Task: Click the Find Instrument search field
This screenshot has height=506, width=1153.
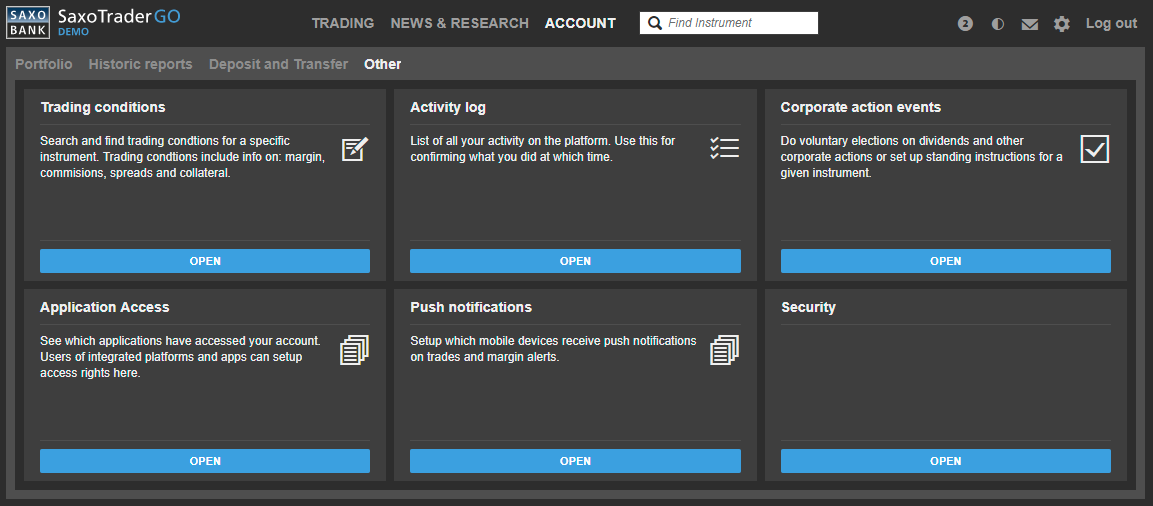Action: [x=738, y=23]
